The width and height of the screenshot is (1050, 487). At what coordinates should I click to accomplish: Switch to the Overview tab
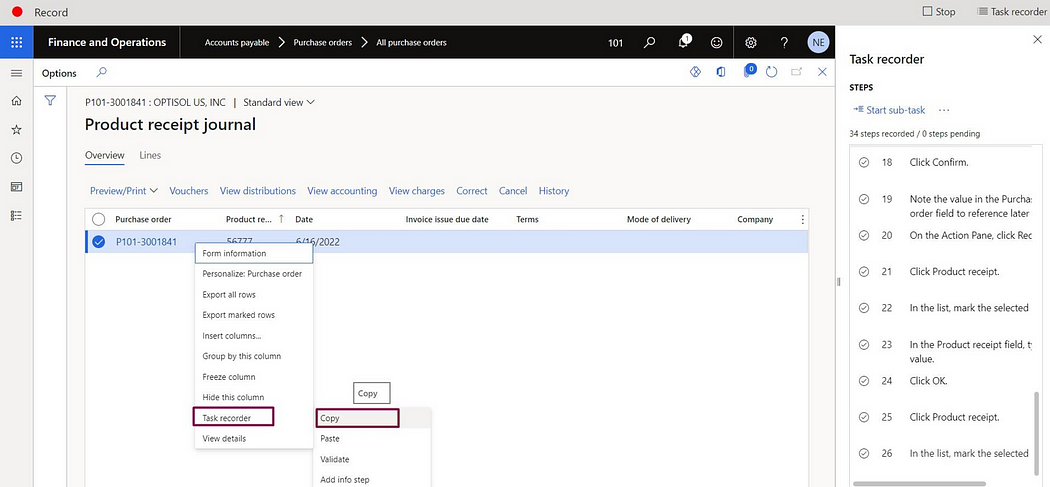[104, 155]
